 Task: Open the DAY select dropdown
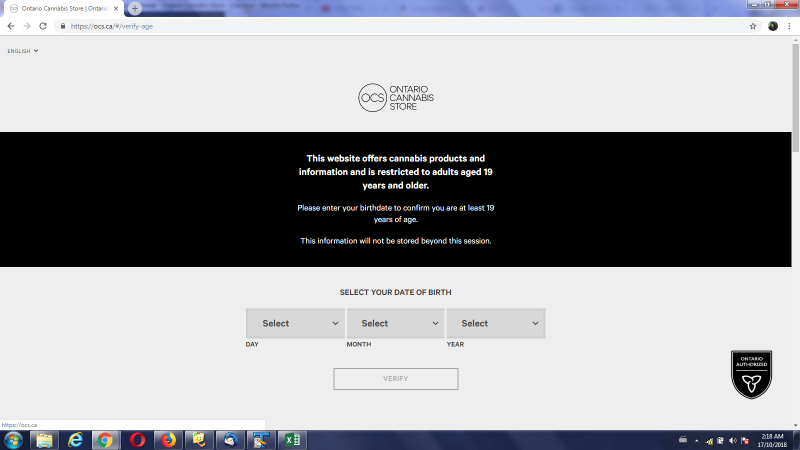point(295,323)
